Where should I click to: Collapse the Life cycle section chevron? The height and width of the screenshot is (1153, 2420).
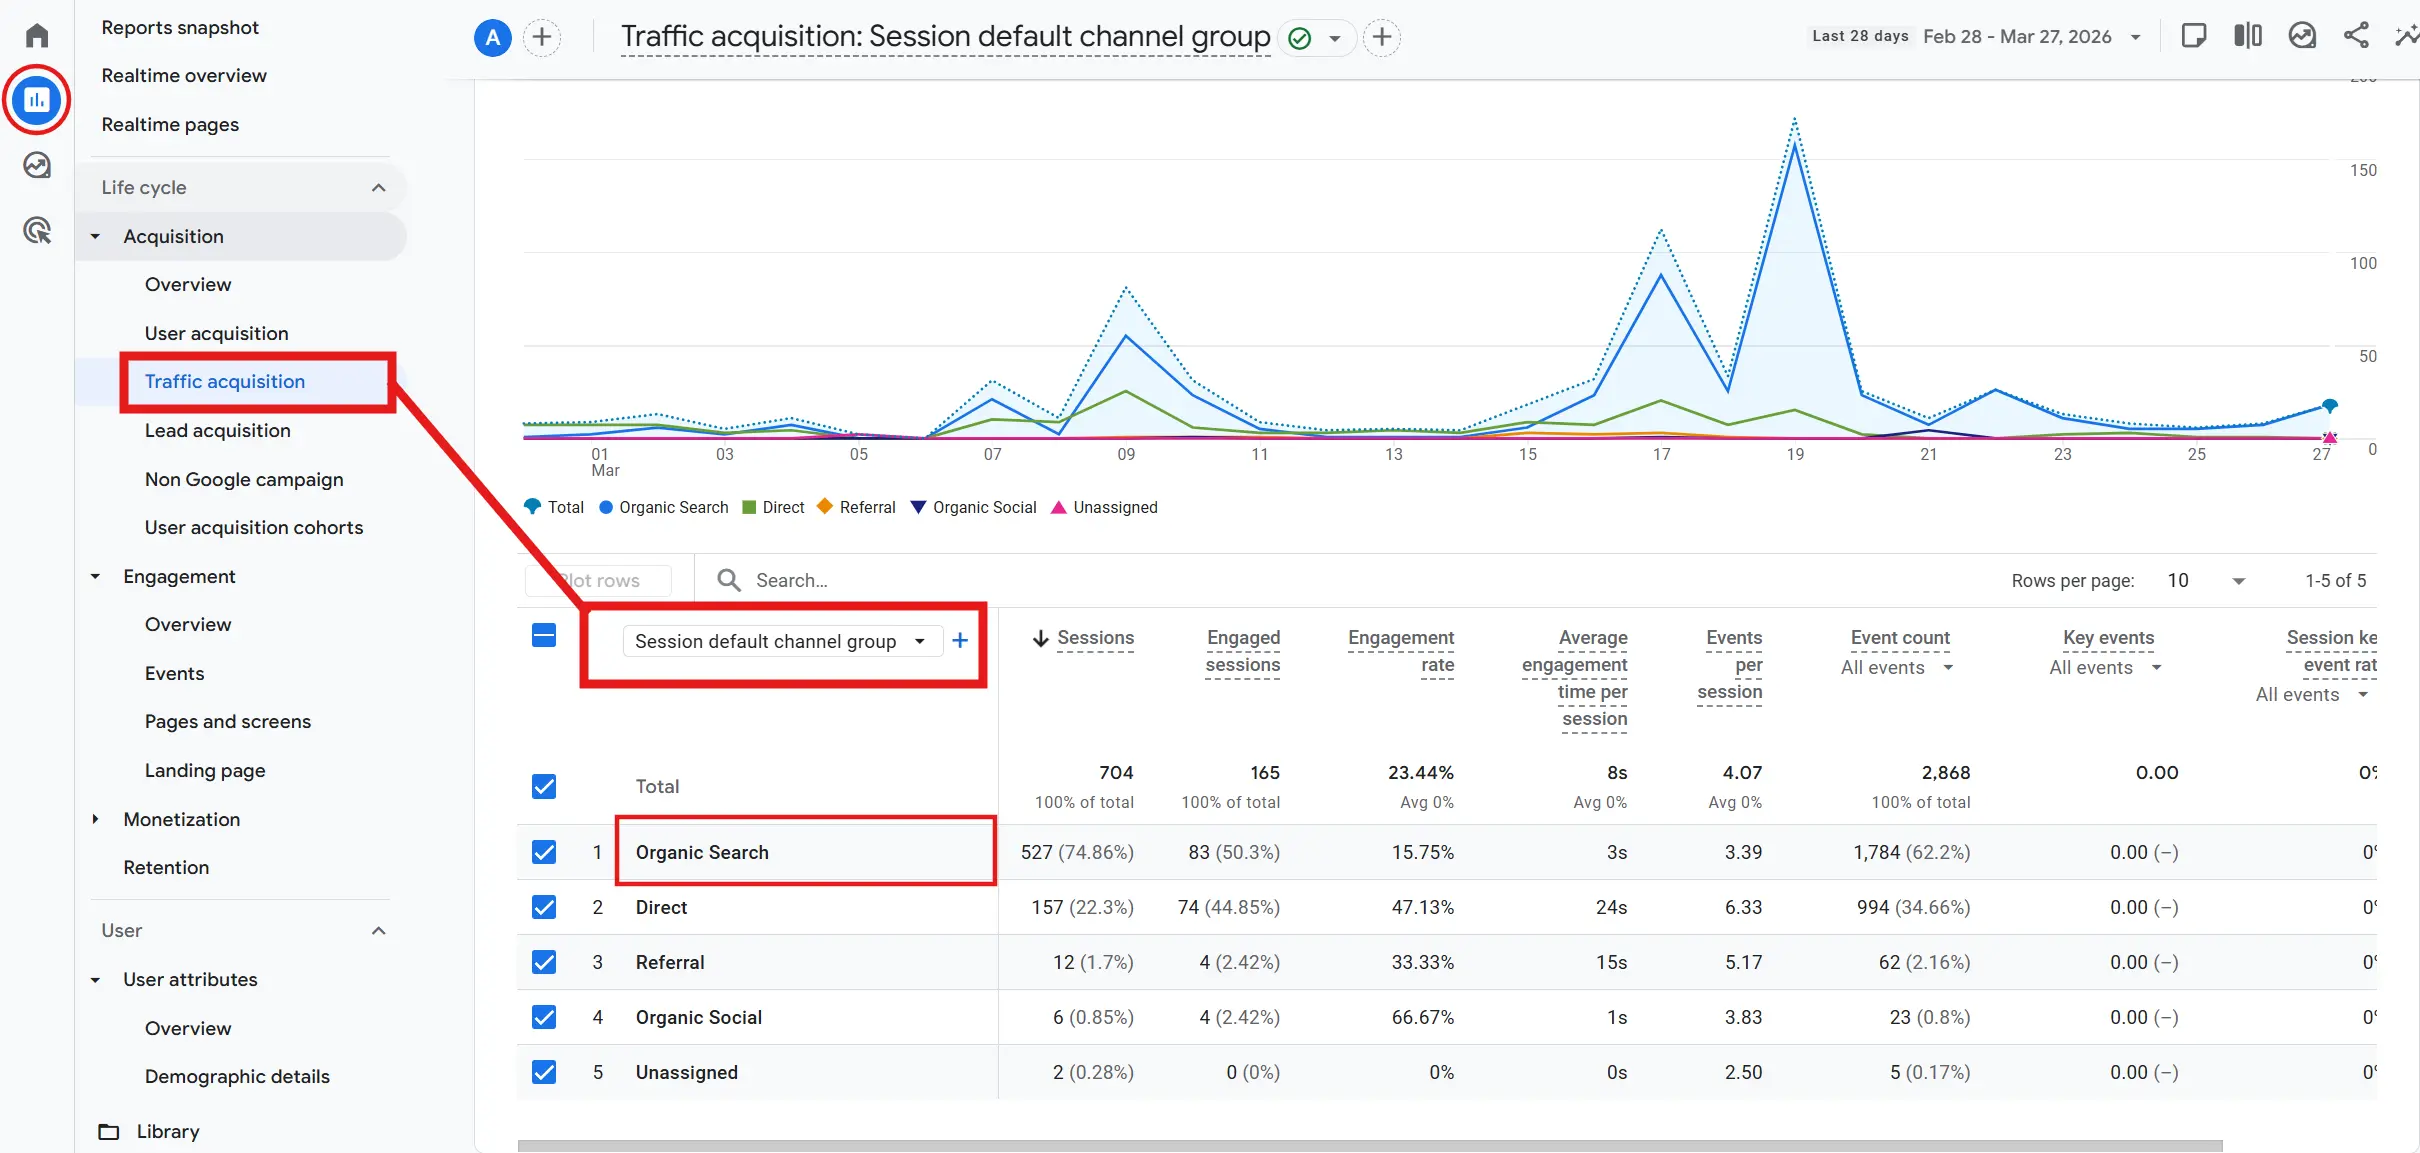coord(378,188)
